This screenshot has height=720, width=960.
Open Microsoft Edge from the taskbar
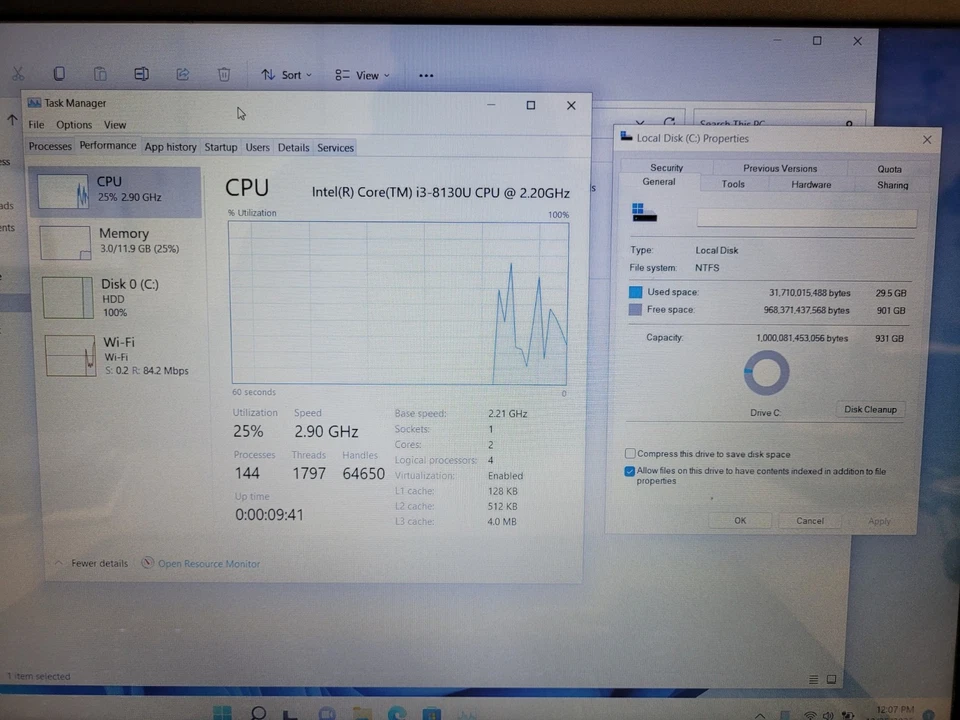397,713
